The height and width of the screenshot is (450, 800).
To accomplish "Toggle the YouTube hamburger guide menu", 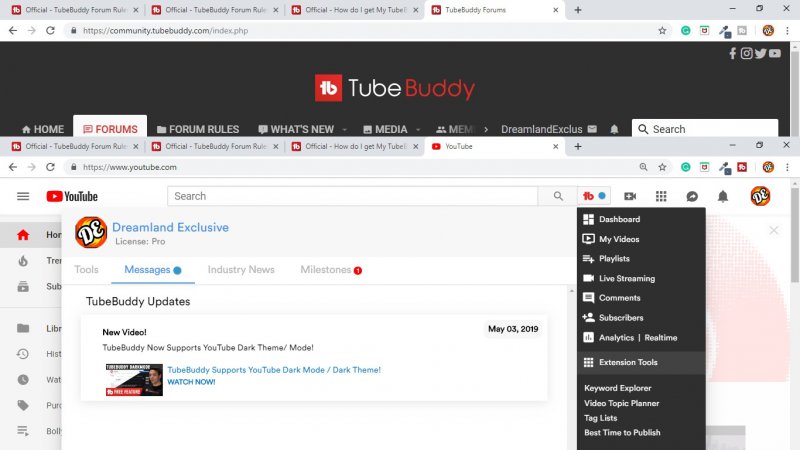I will [23, 196].
